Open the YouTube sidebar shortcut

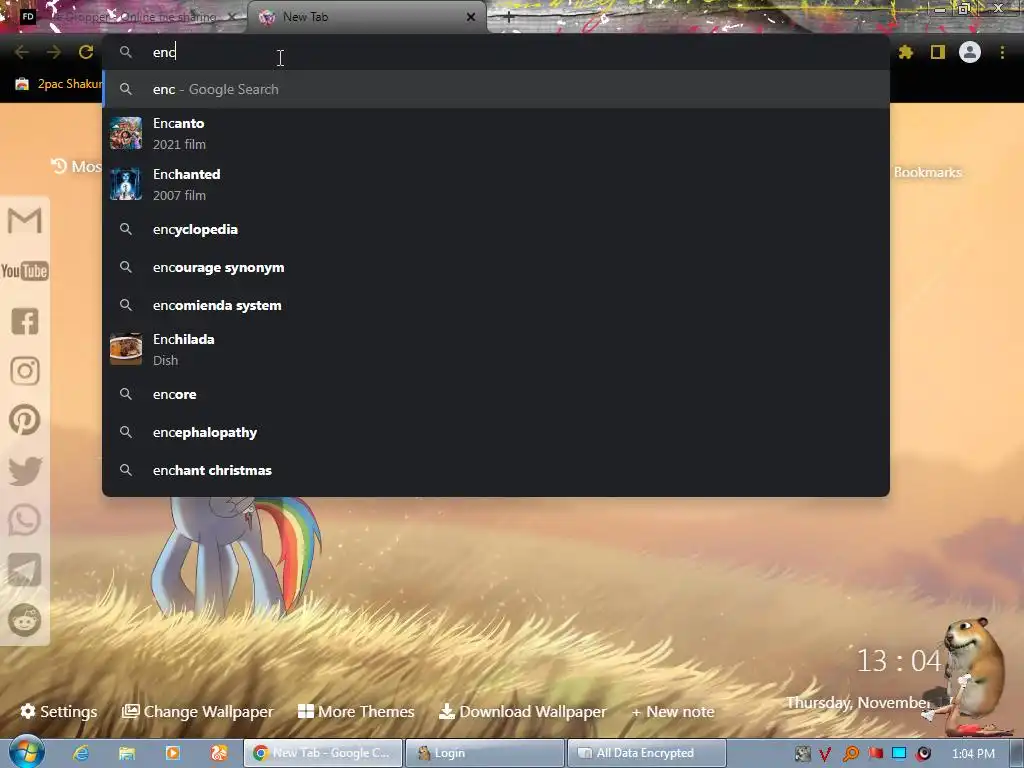(25, 271)
